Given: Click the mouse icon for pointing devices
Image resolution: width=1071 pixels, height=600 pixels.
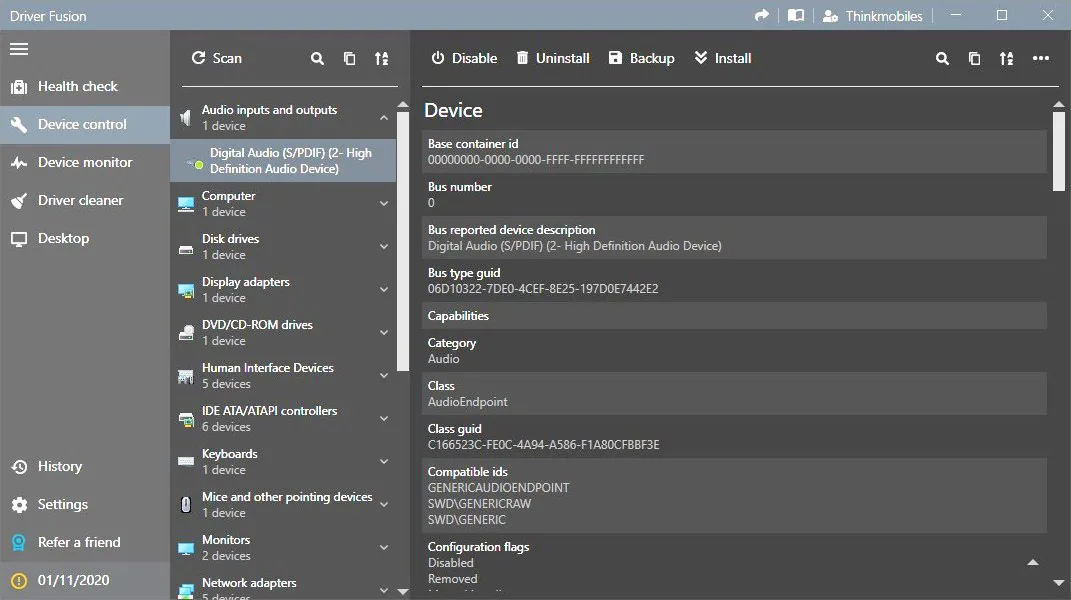Looking at the screenshot, I should click(x=186, y=505).
